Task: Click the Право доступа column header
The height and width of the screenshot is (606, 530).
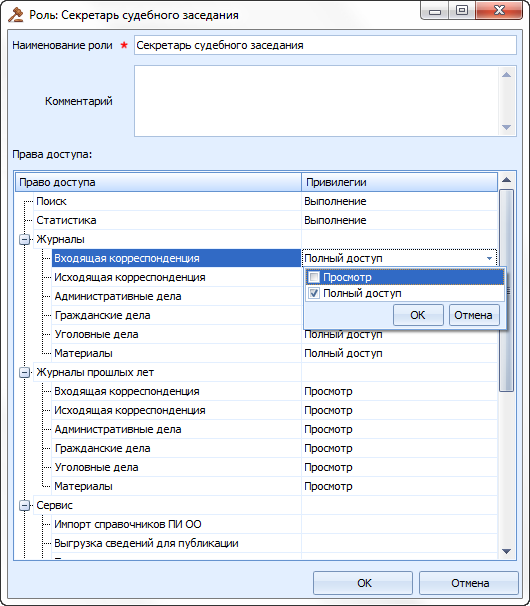Action: (x=158, y=182)
